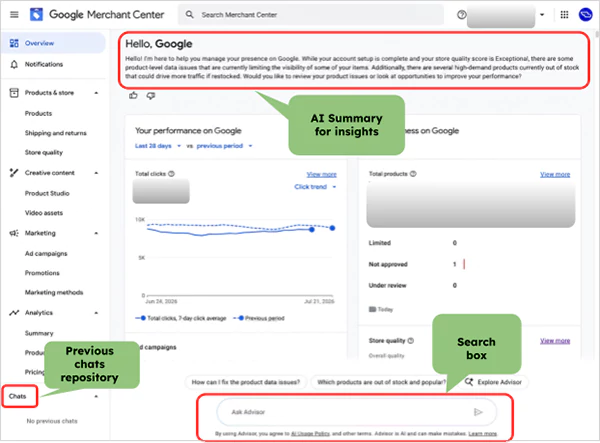Open the hamburger main menu
The image size is (600, 443).
[14, 15]
